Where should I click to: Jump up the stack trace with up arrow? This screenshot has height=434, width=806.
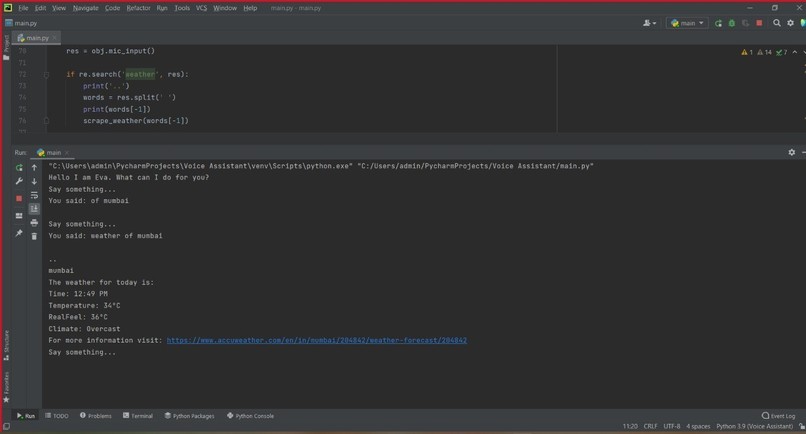click(x=34, y=168)
